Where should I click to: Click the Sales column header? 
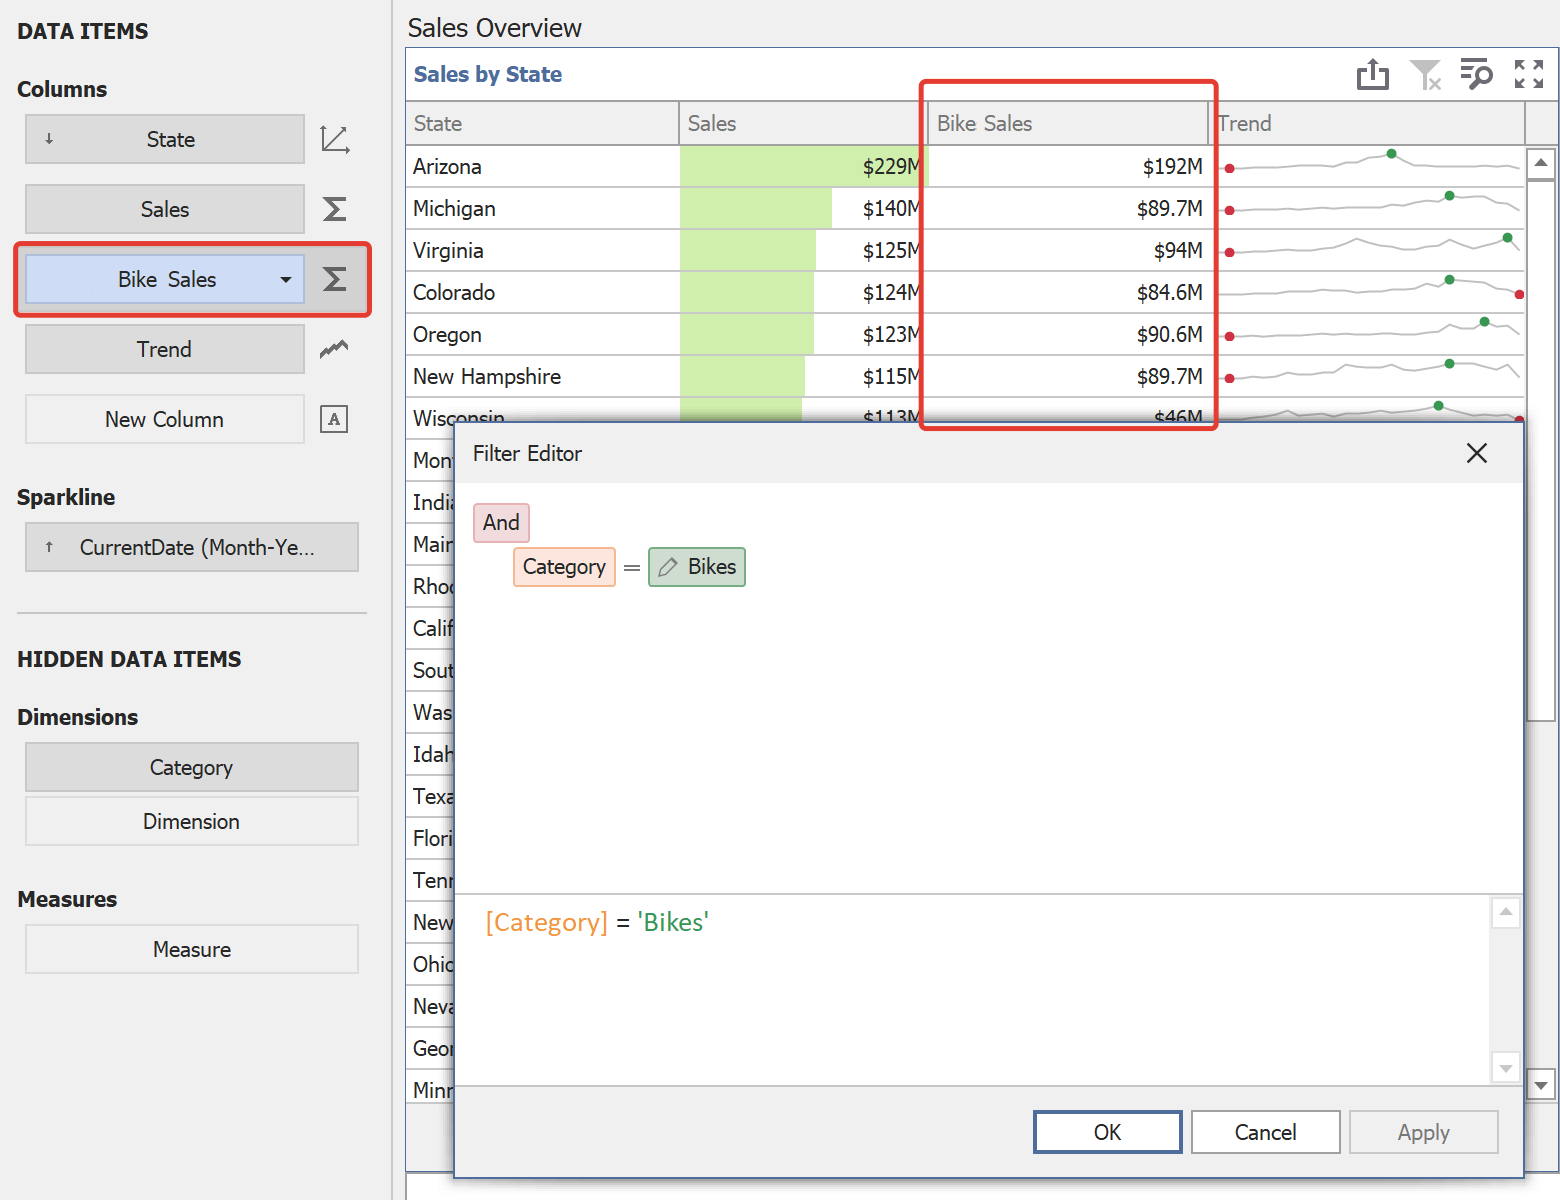coord(803,123)
